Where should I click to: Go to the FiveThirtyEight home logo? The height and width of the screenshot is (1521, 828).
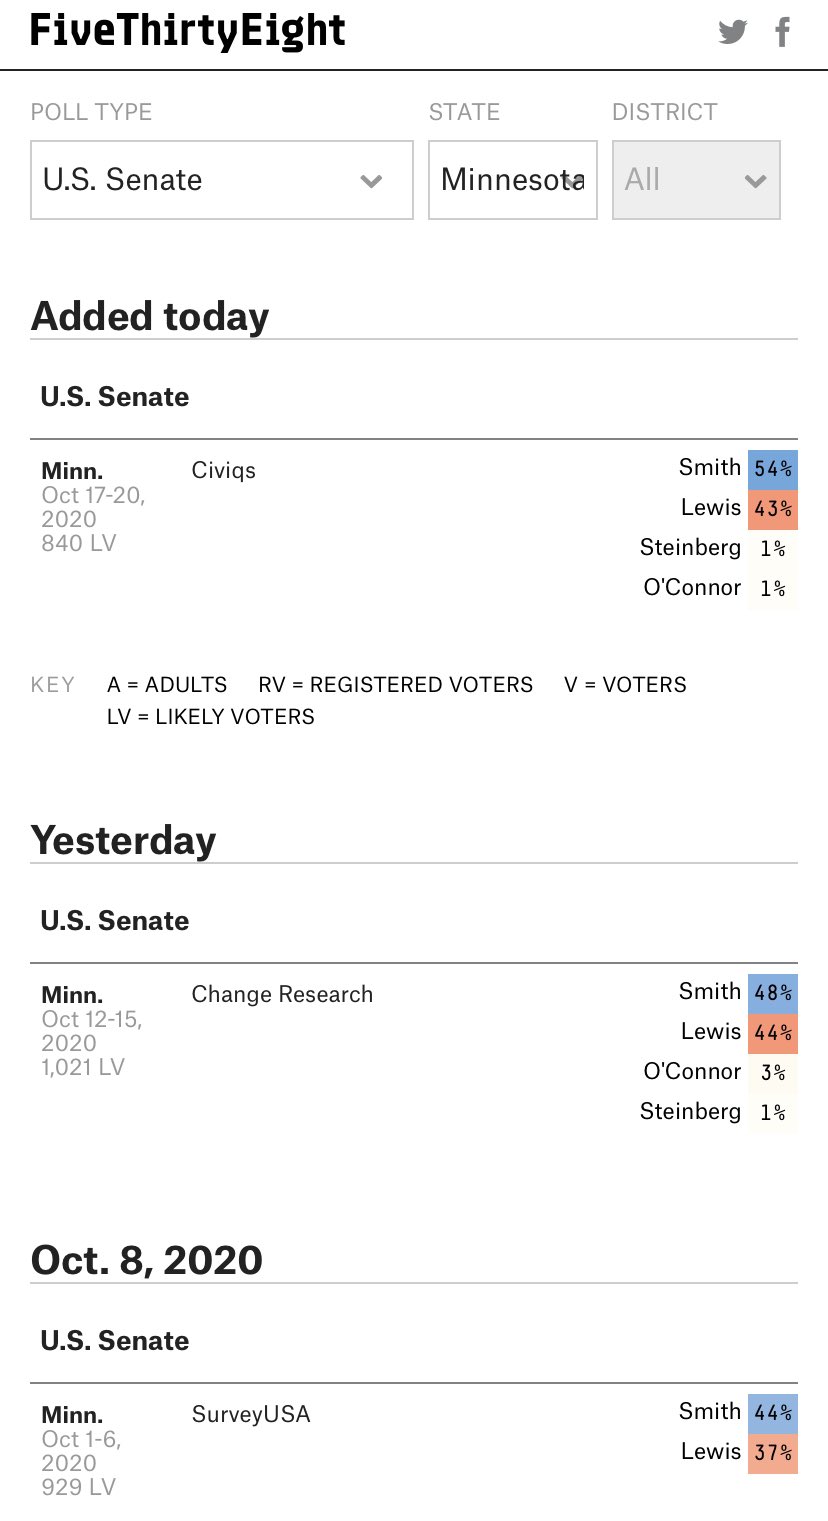(x=188, y=32)
